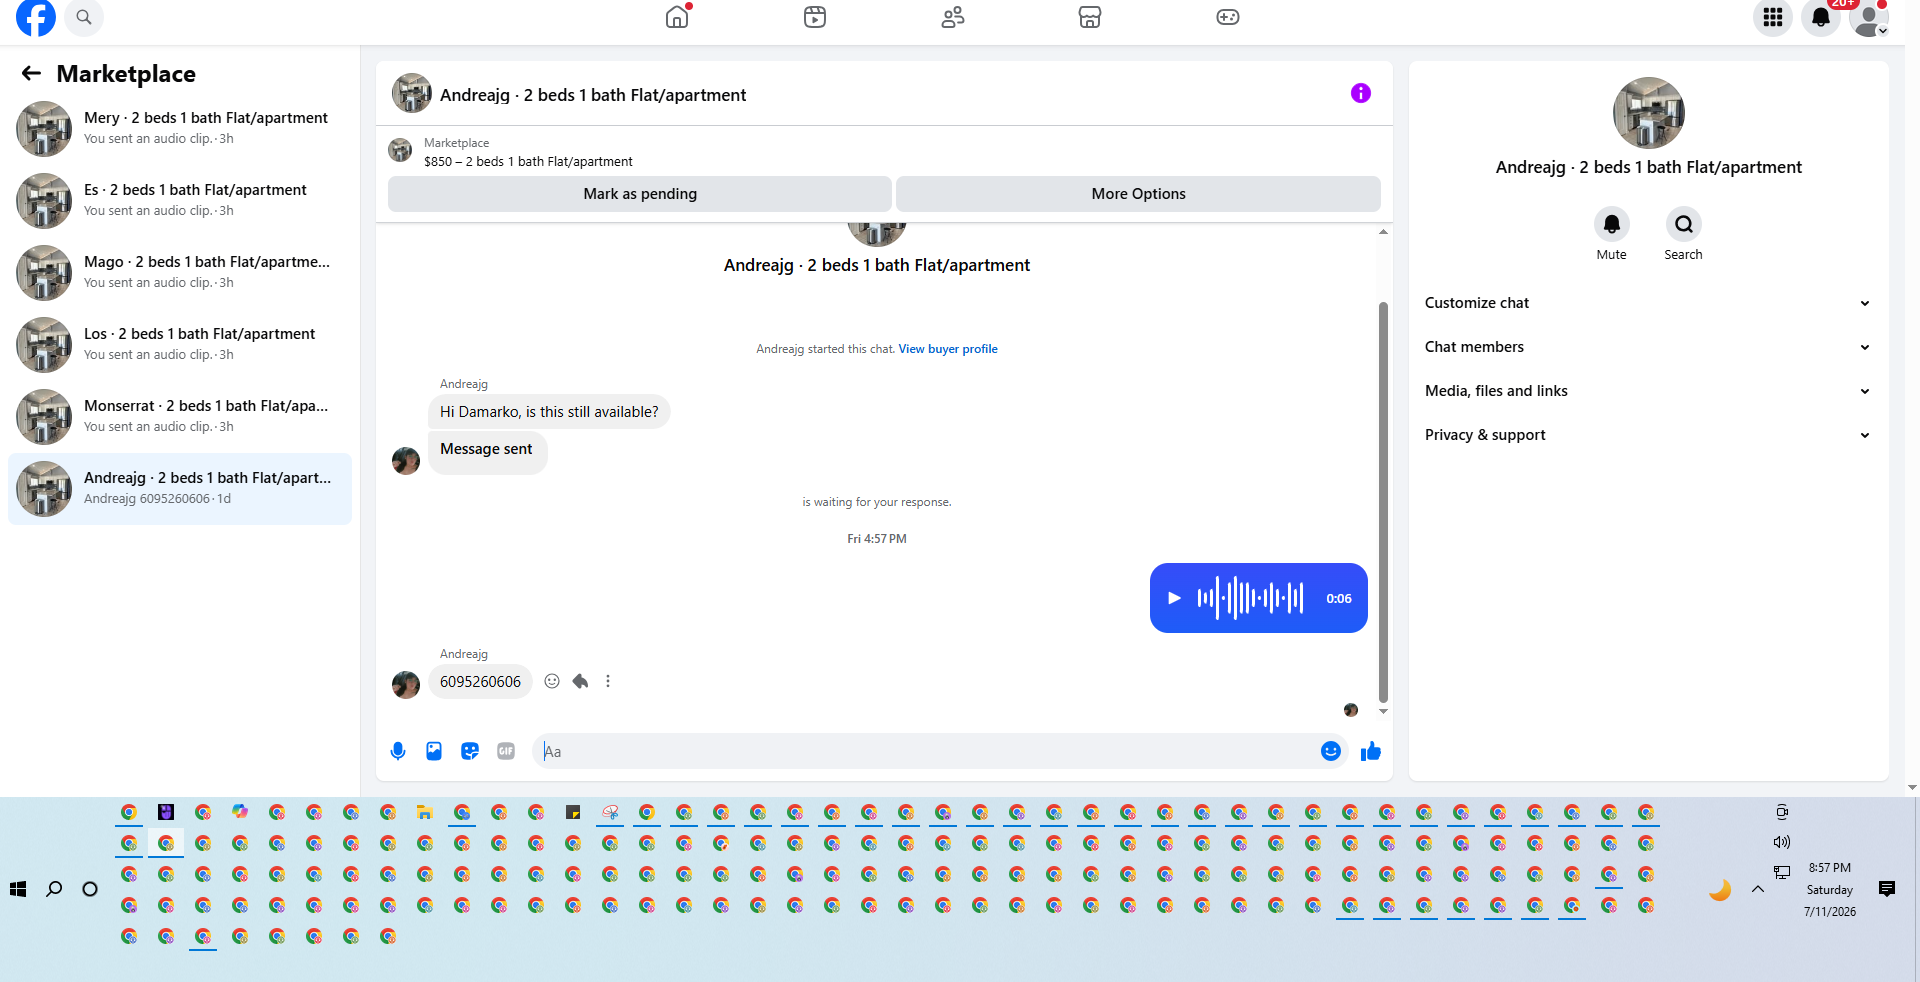Play the 0:06 audio clip
The height and width of the screenshot is (982, 1920).
(1175, 598)
